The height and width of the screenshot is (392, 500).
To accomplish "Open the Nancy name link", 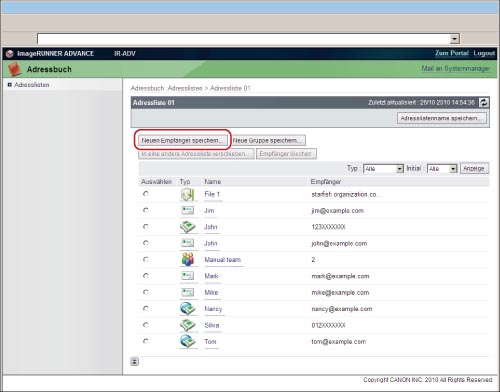I will (x=213, y=309).
